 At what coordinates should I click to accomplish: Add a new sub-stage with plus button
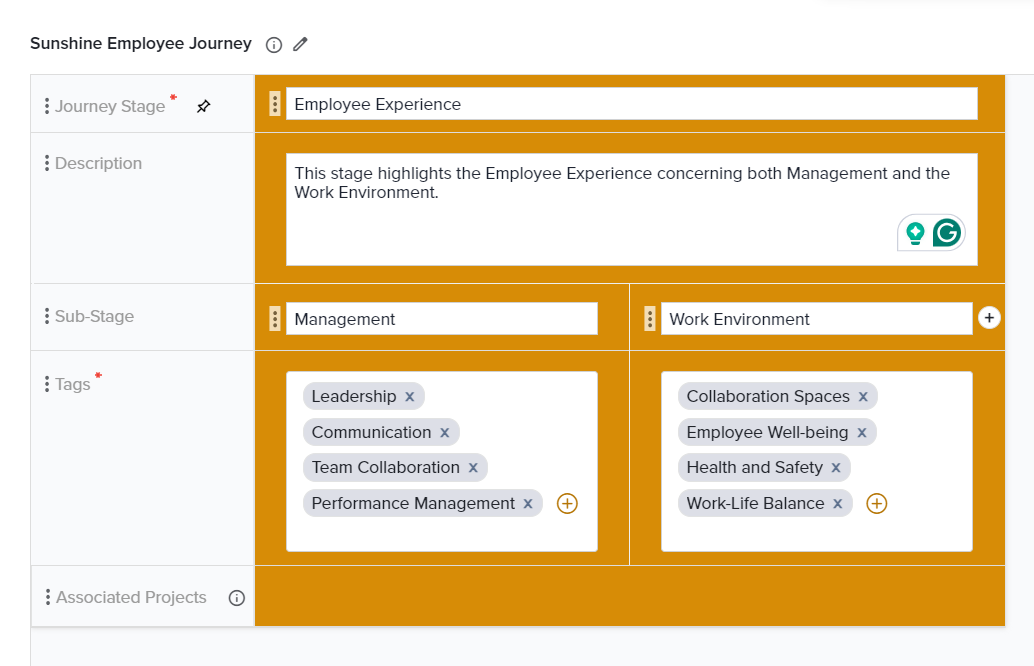(989, 317)
